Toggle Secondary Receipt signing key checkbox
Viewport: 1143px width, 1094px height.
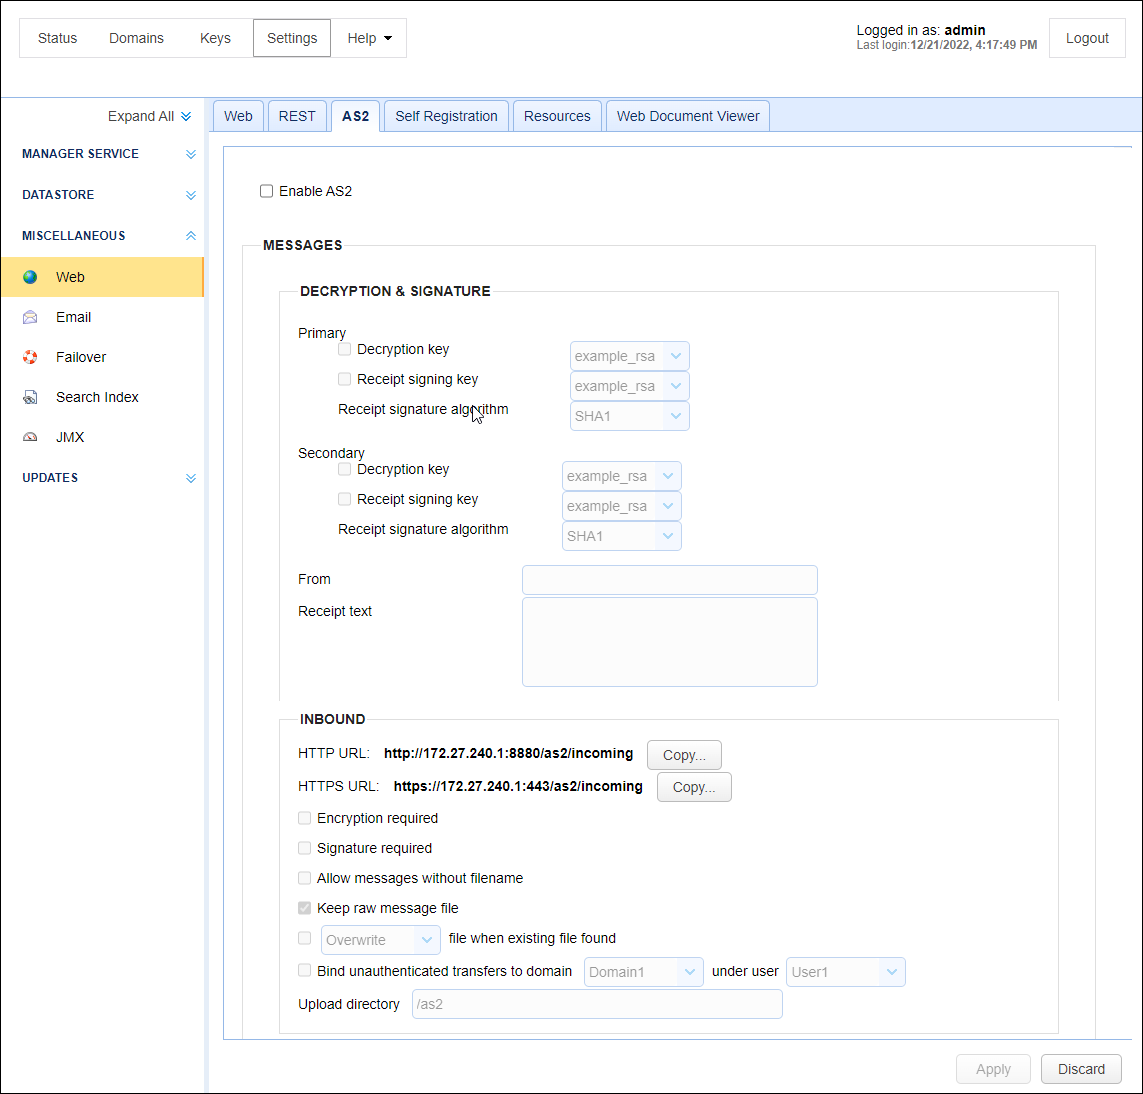click(x=345, y=499)
